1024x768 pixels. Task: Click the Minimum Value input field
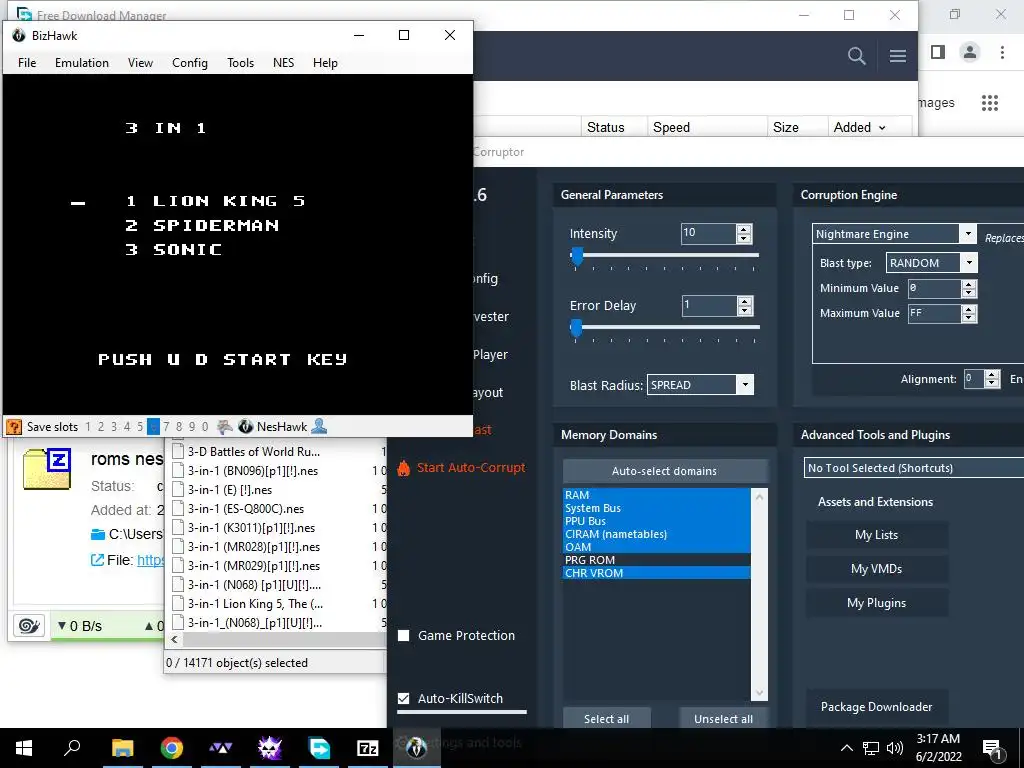click(934, 288)
